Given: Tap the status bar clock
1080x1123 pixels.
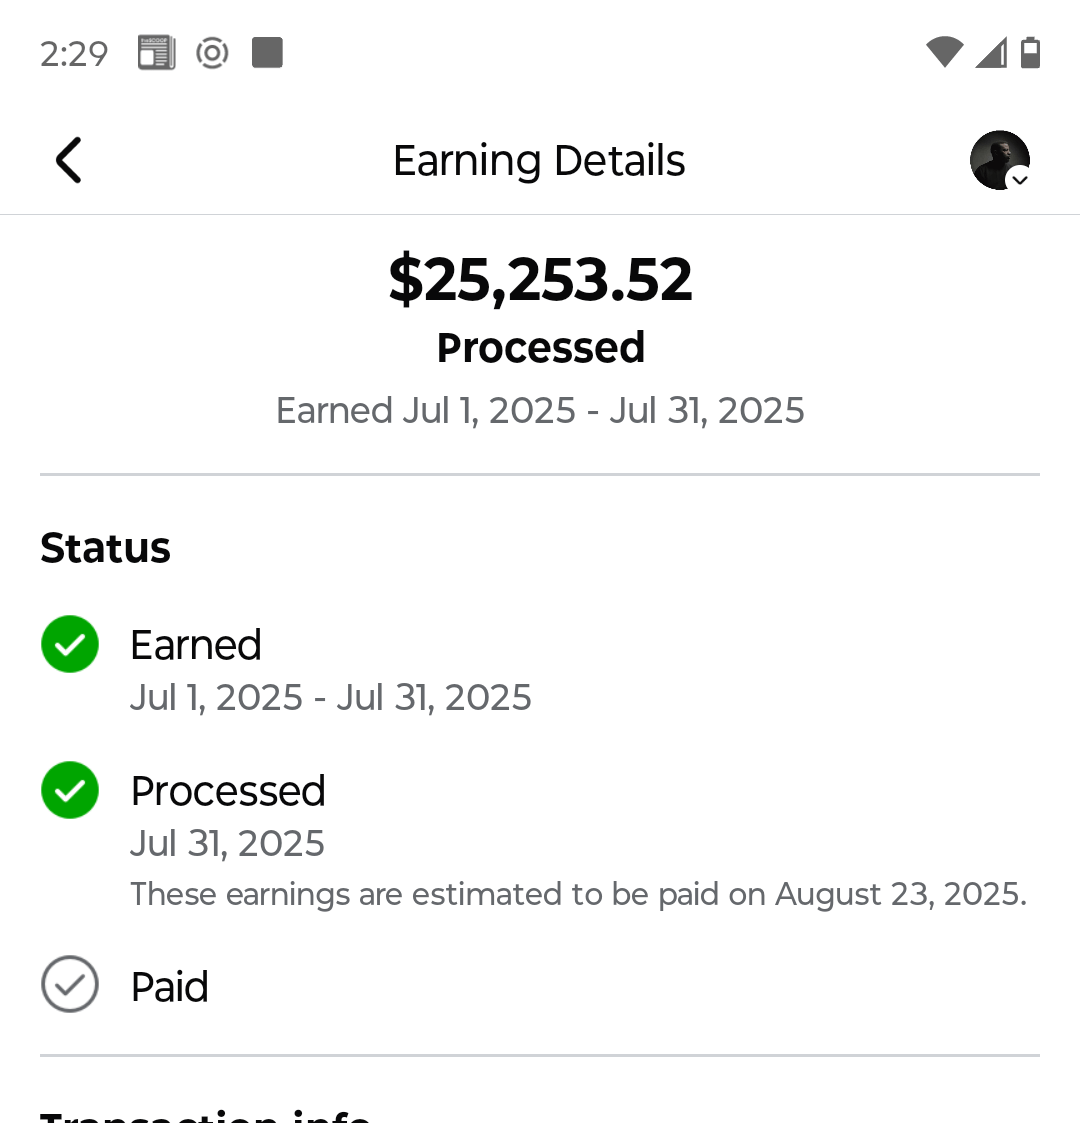Looking at the screenshot, I should click(74, 53).
